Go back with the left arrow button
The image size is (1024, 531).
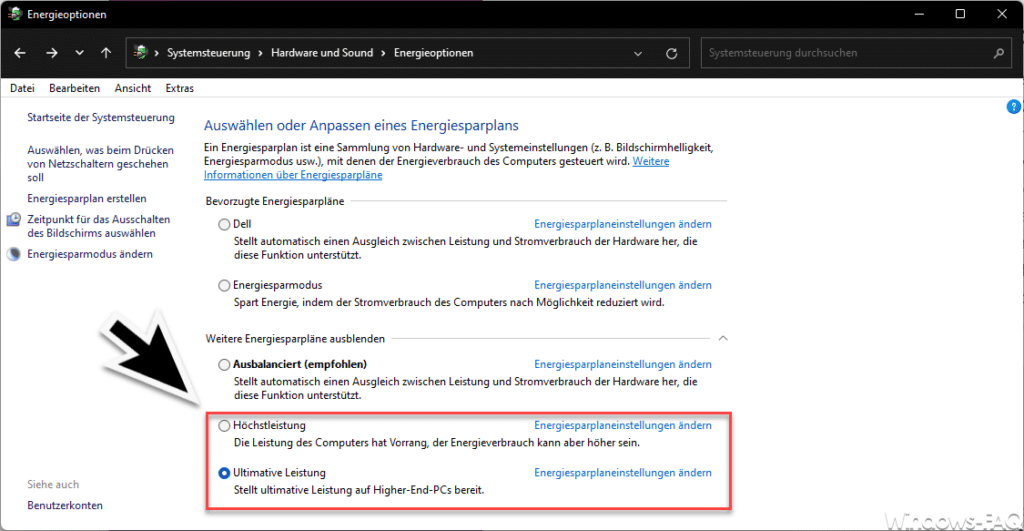[20, 54]
